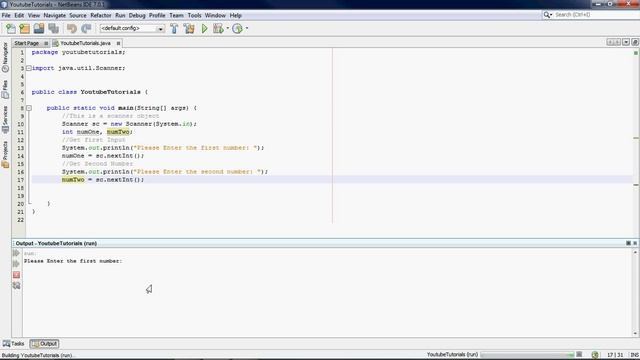Screen dimensions: 640x360
Task: Select the Output tab at bottom
Action: 44,344
